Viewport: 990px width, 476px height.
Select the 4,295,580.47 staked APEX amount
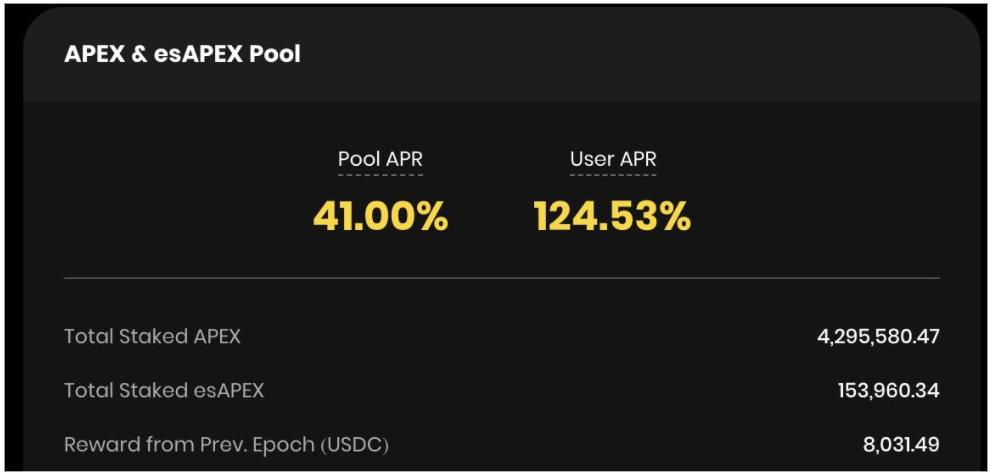(x=878, y=336)
